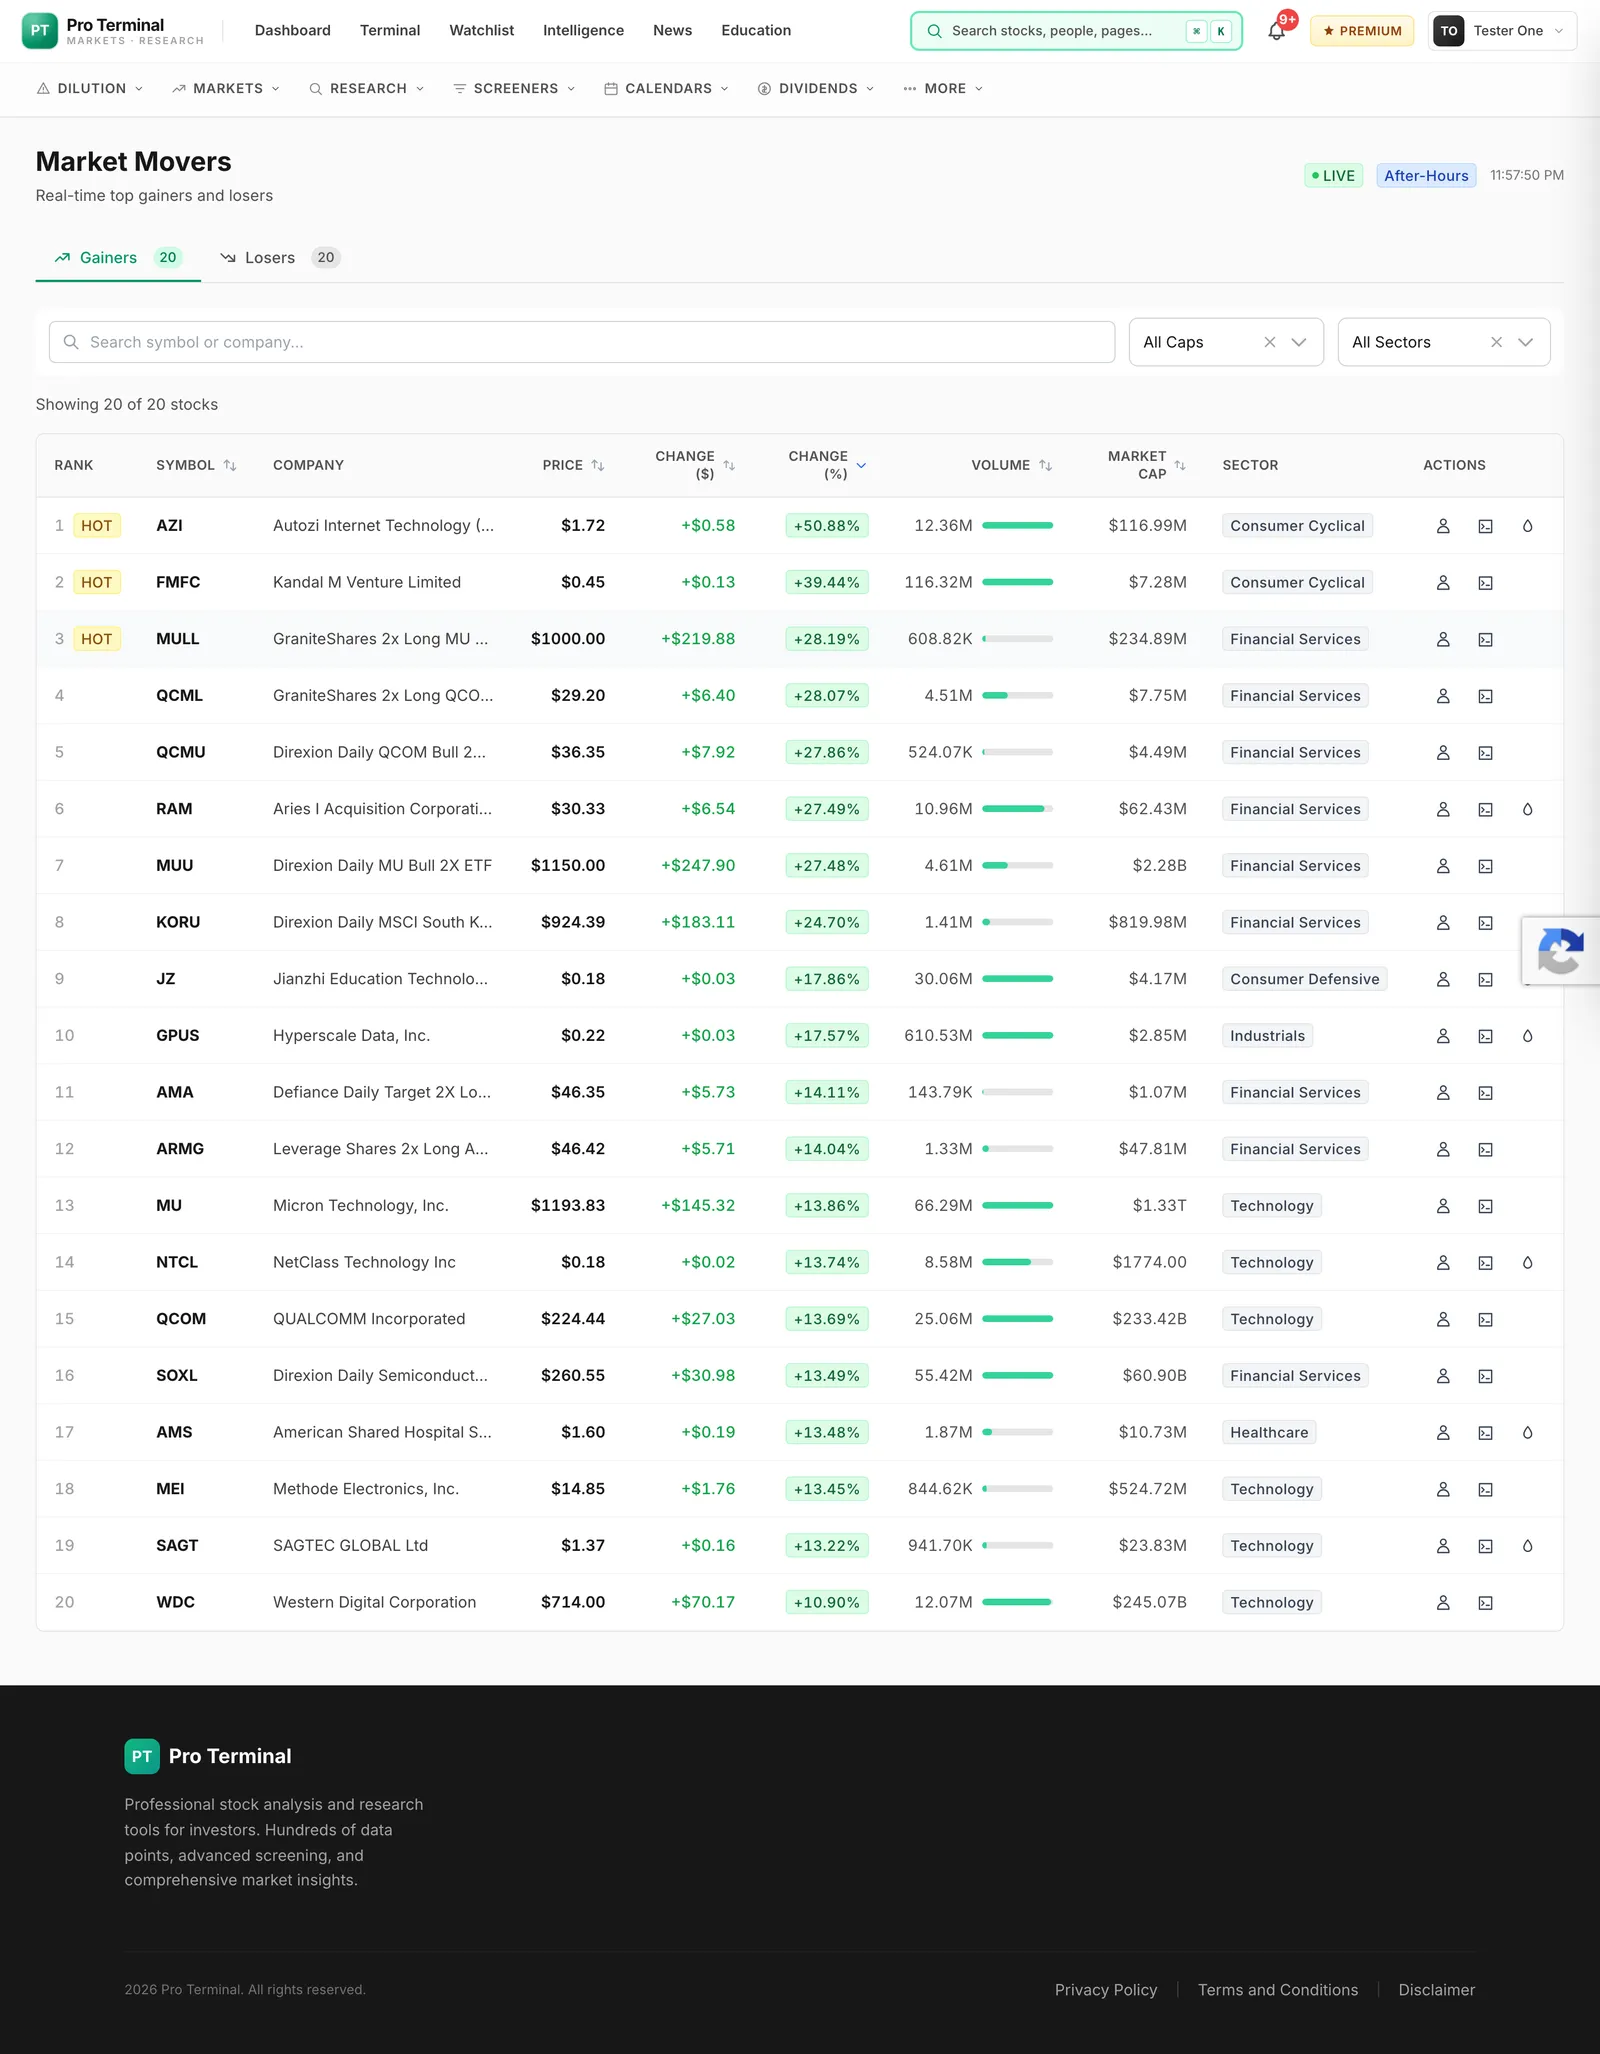
Task: Click the person icon in QCOM row
Action: [x=1443, y=1319]
